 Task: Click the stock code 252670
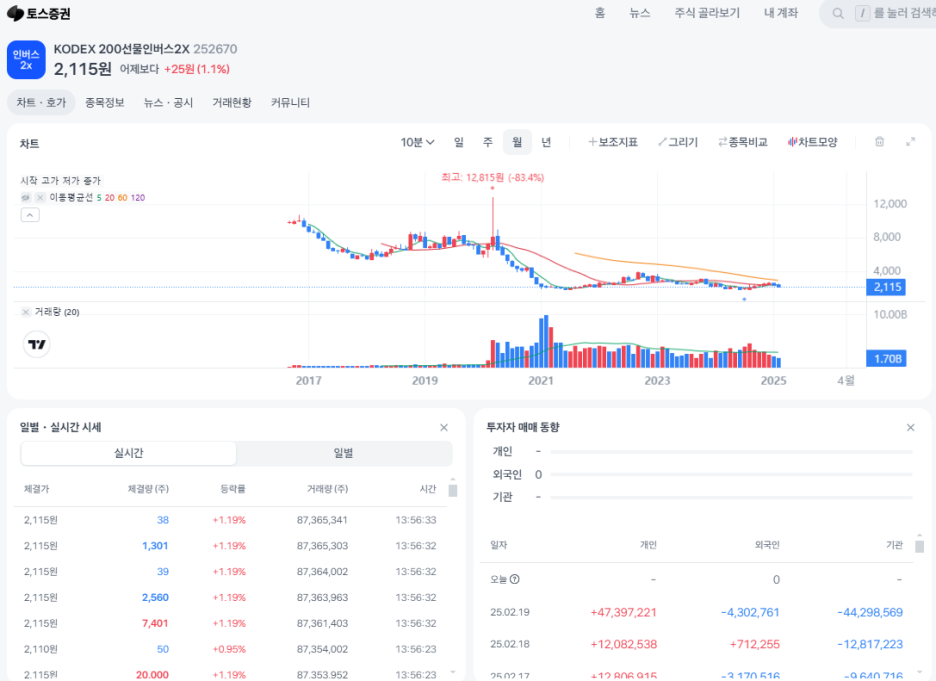(x=215, y=49)
